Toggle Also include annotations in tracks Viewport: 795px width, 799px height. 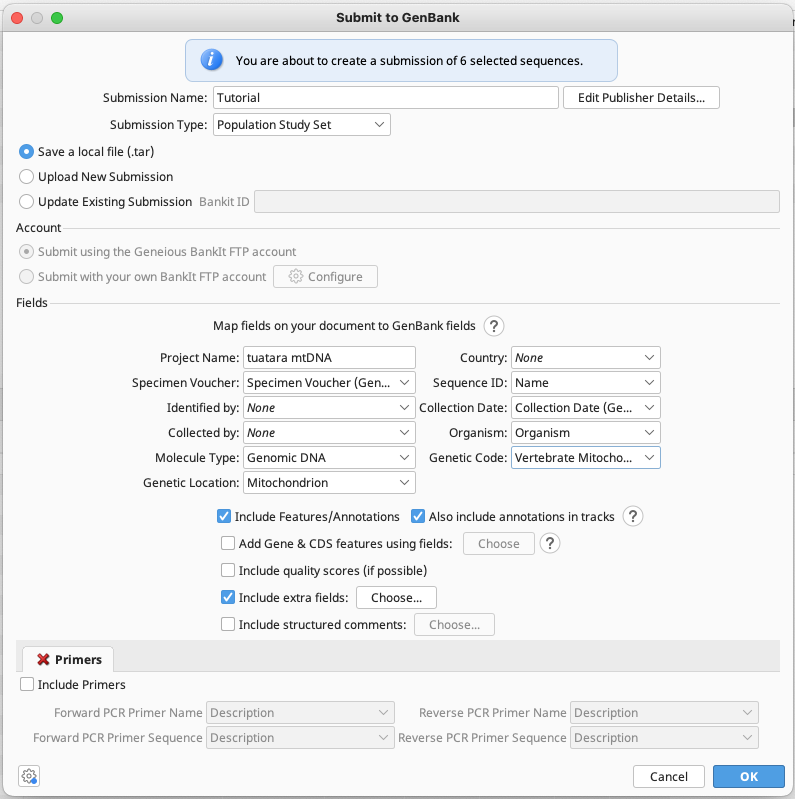pyautogui.click(x=418, y=517)
